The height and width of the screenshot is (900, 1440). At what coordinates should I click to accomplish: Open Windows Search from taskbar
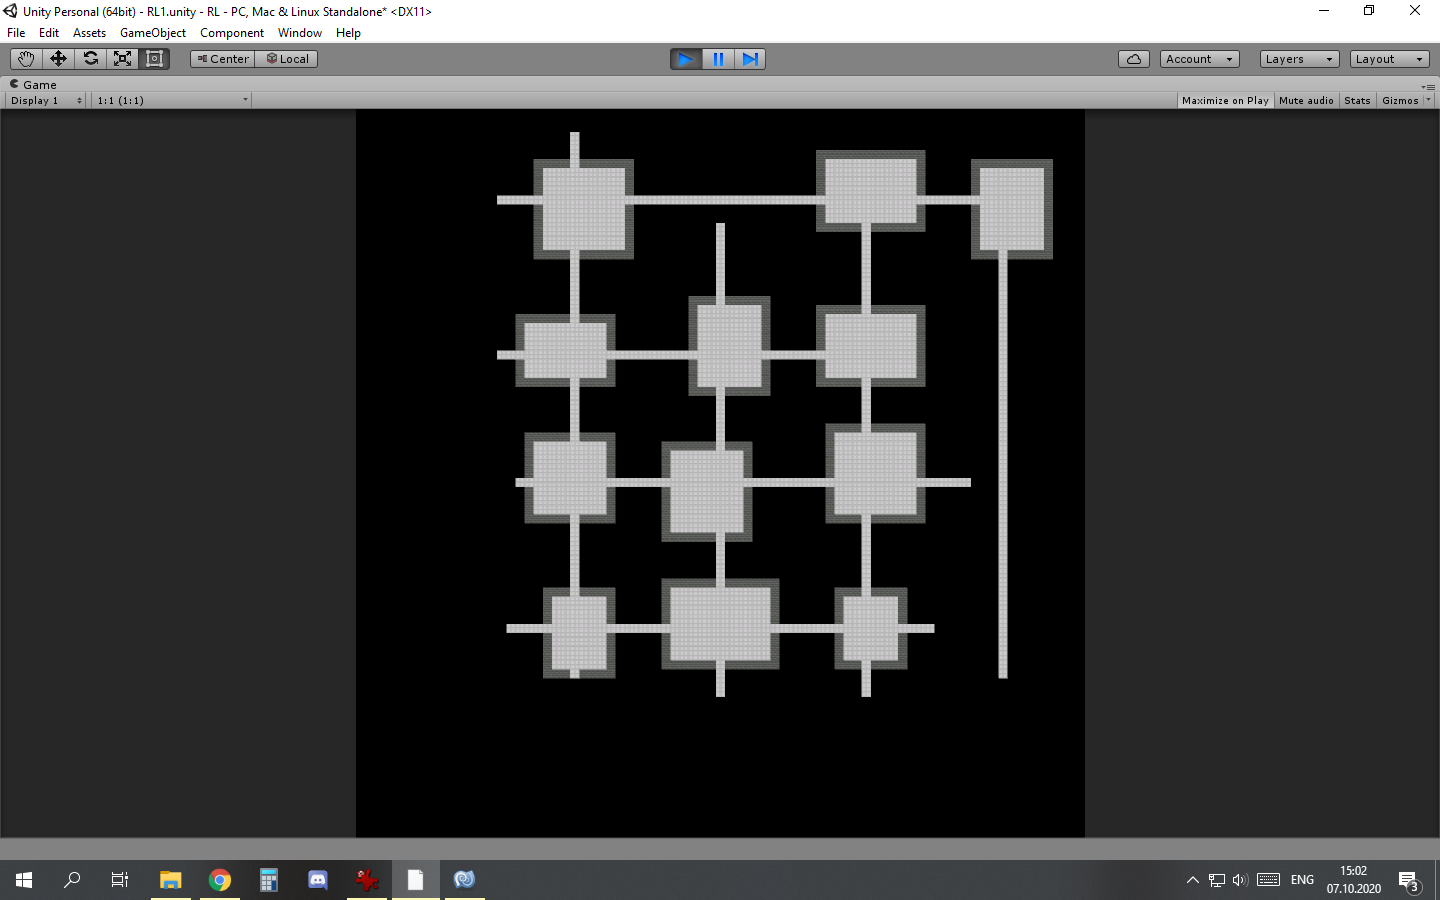click(72, 880)
